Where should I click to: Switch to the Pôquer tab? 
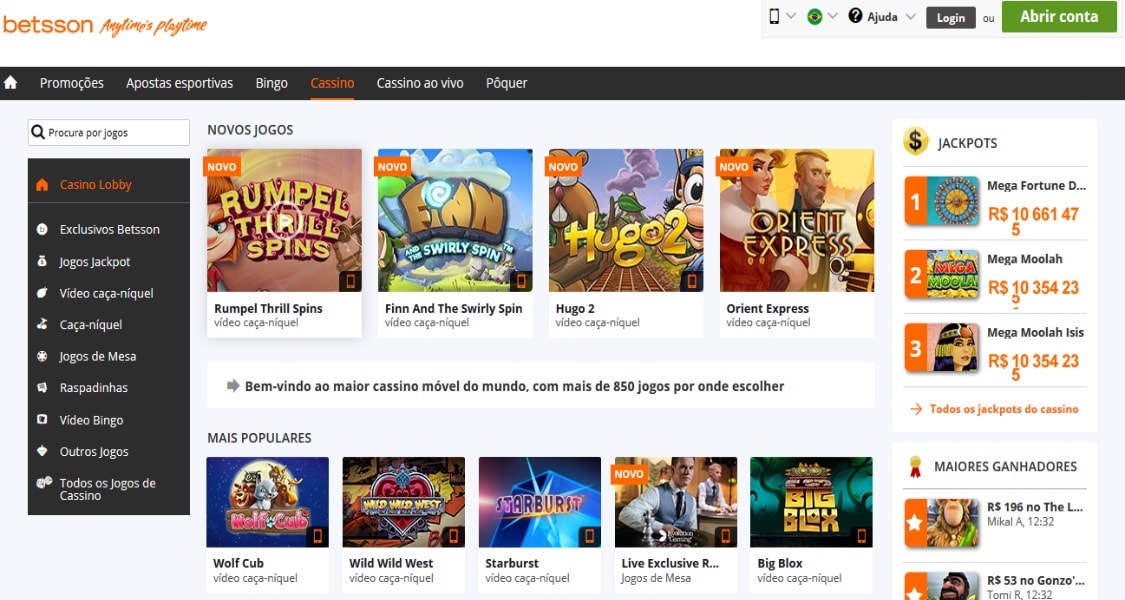[x=507, y=83]
